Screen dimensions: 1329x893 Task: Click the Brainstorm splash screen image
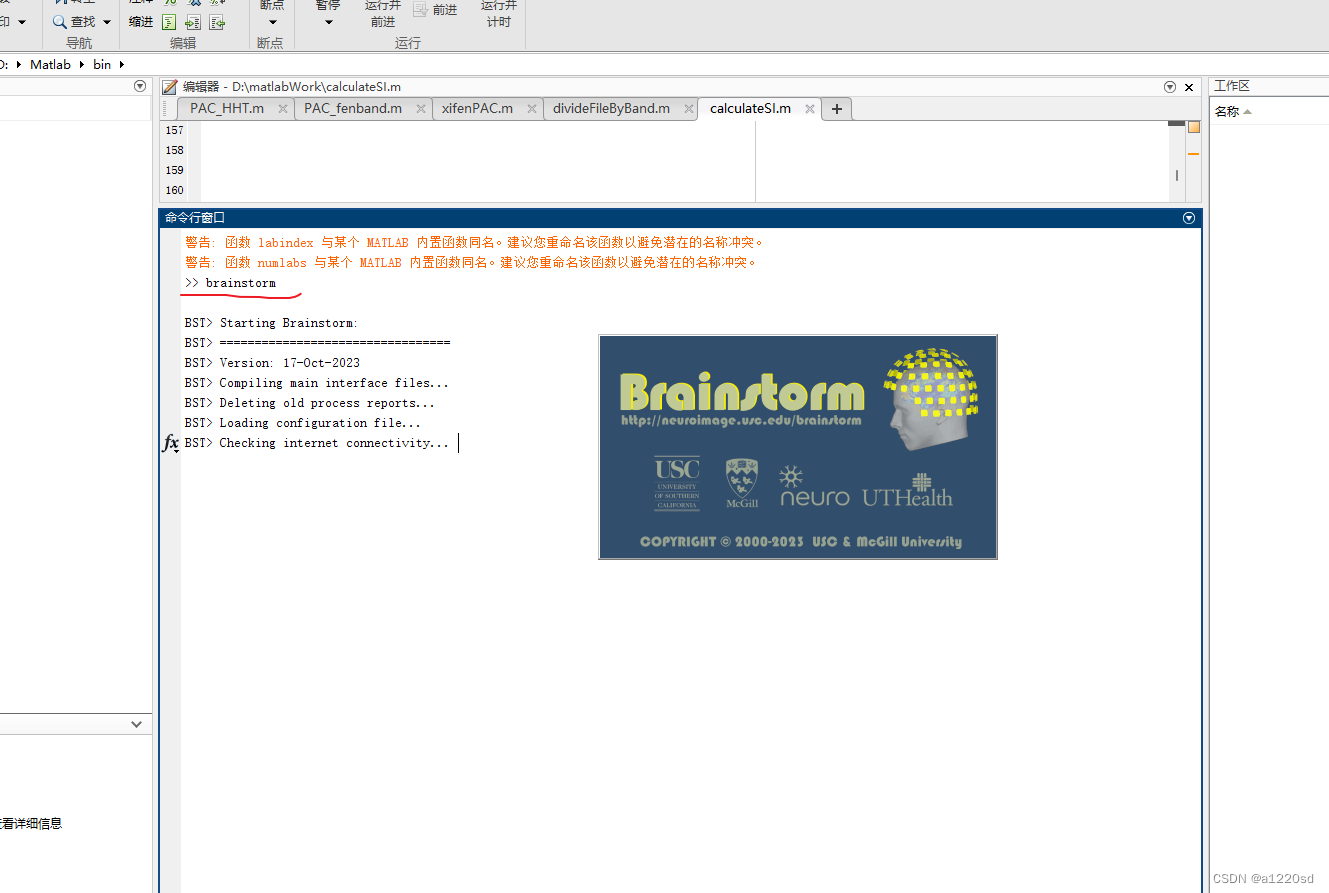[x=798, y=447]
